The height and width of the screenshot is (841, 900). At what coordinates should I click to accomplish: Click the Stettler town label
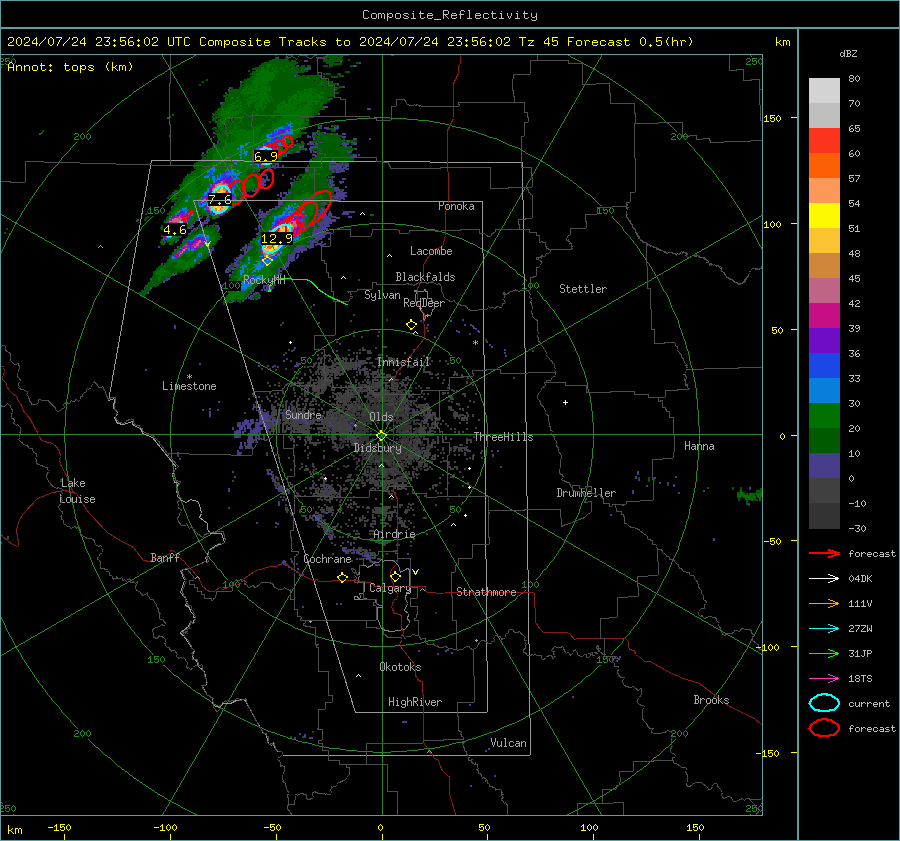pos(583,289)
